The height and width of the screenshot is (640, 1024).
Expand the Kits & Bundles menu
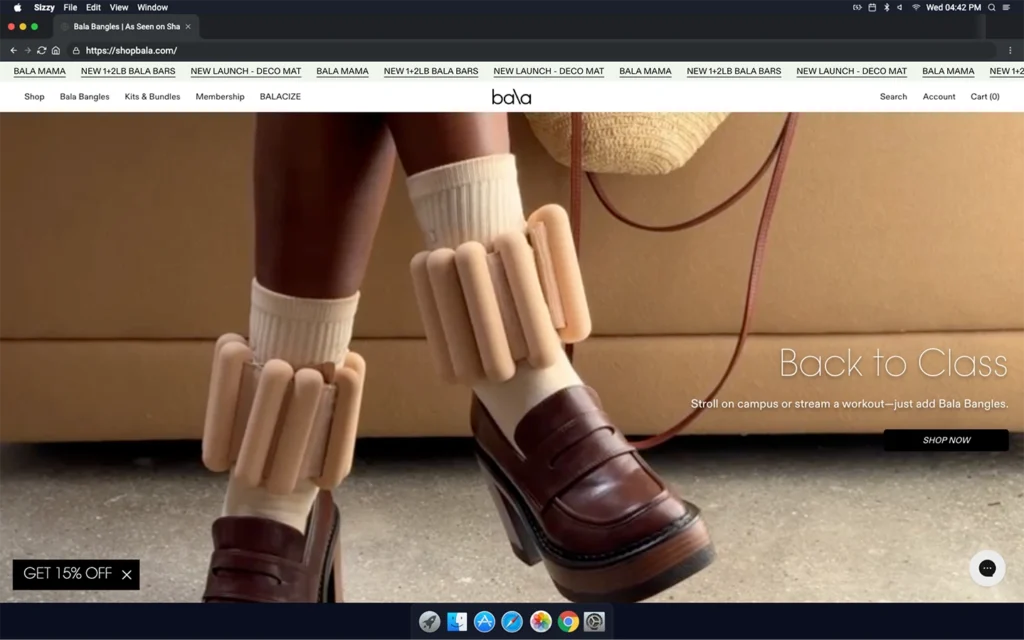pyautogui.click(x=152, y=97)
